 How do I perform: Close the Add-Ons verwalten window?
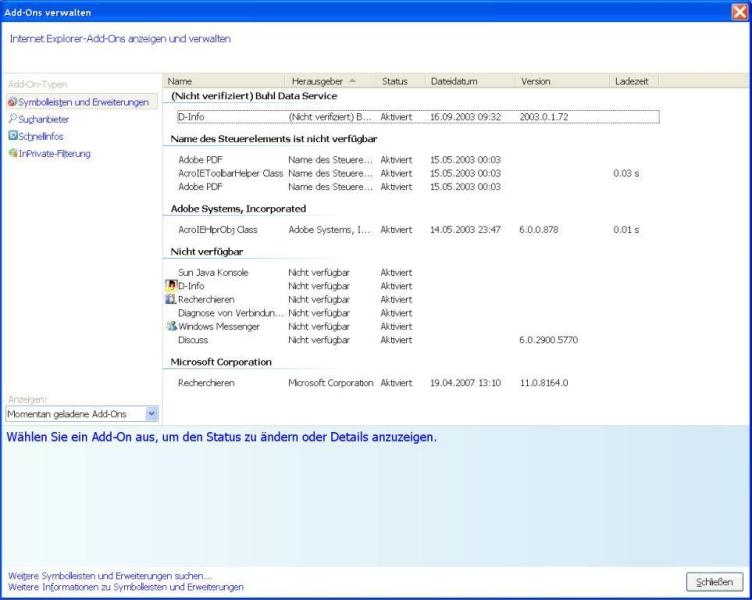[740, 12]
